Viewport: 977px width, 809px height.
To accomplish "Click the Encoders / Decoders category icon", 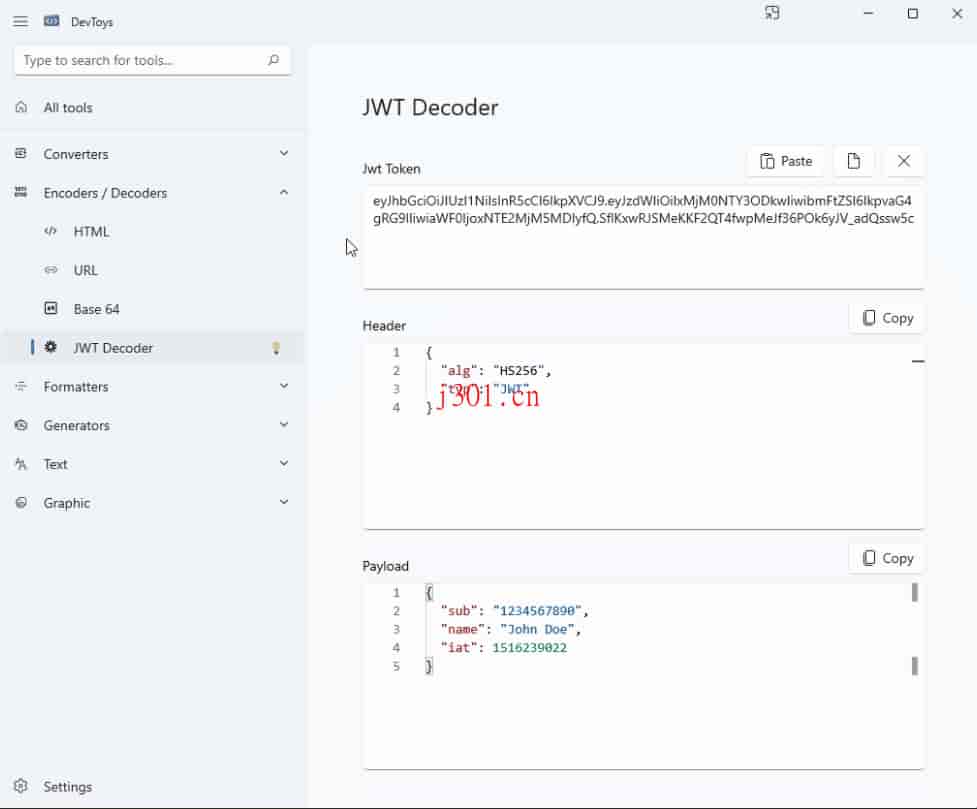I will click(21, 193).
